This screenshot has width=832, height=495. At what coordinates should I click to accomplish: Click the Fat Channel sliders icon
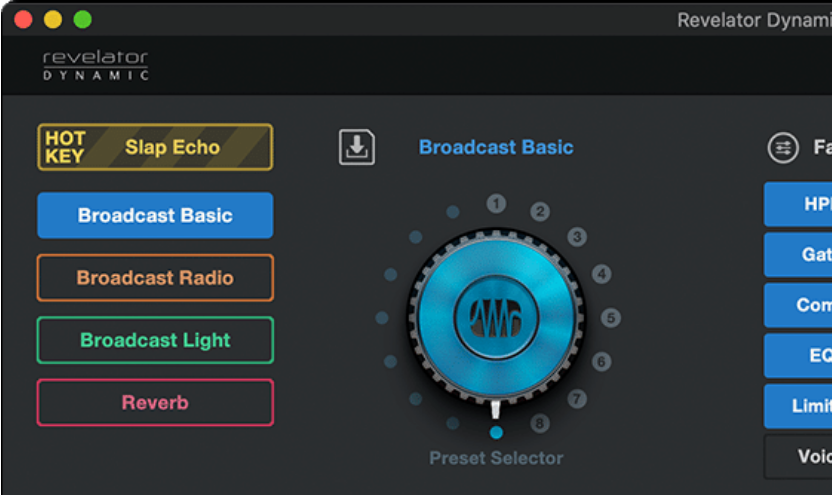pyautogui.click(x=783, y=148)
